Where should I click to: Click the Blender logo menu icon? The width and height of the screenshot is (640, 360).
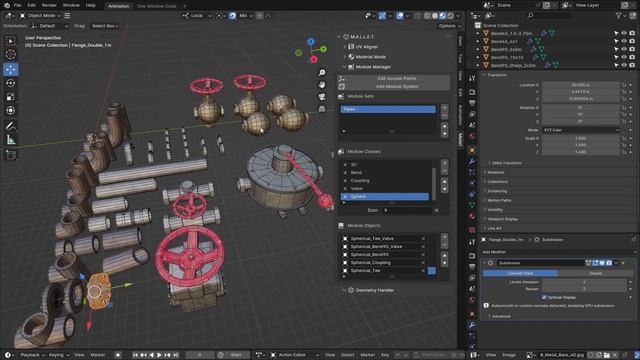(7, 5)
